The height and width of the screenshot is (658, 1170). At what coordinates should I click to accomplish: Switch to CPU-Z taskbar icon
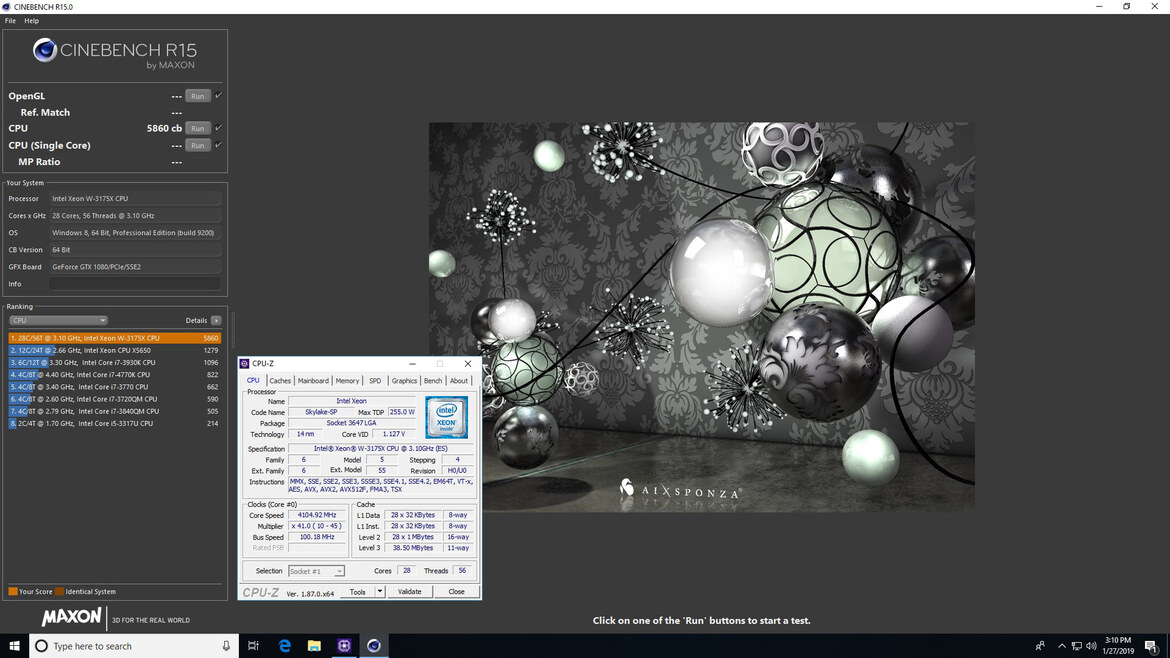pyautogui.click(x=344, y=646)
